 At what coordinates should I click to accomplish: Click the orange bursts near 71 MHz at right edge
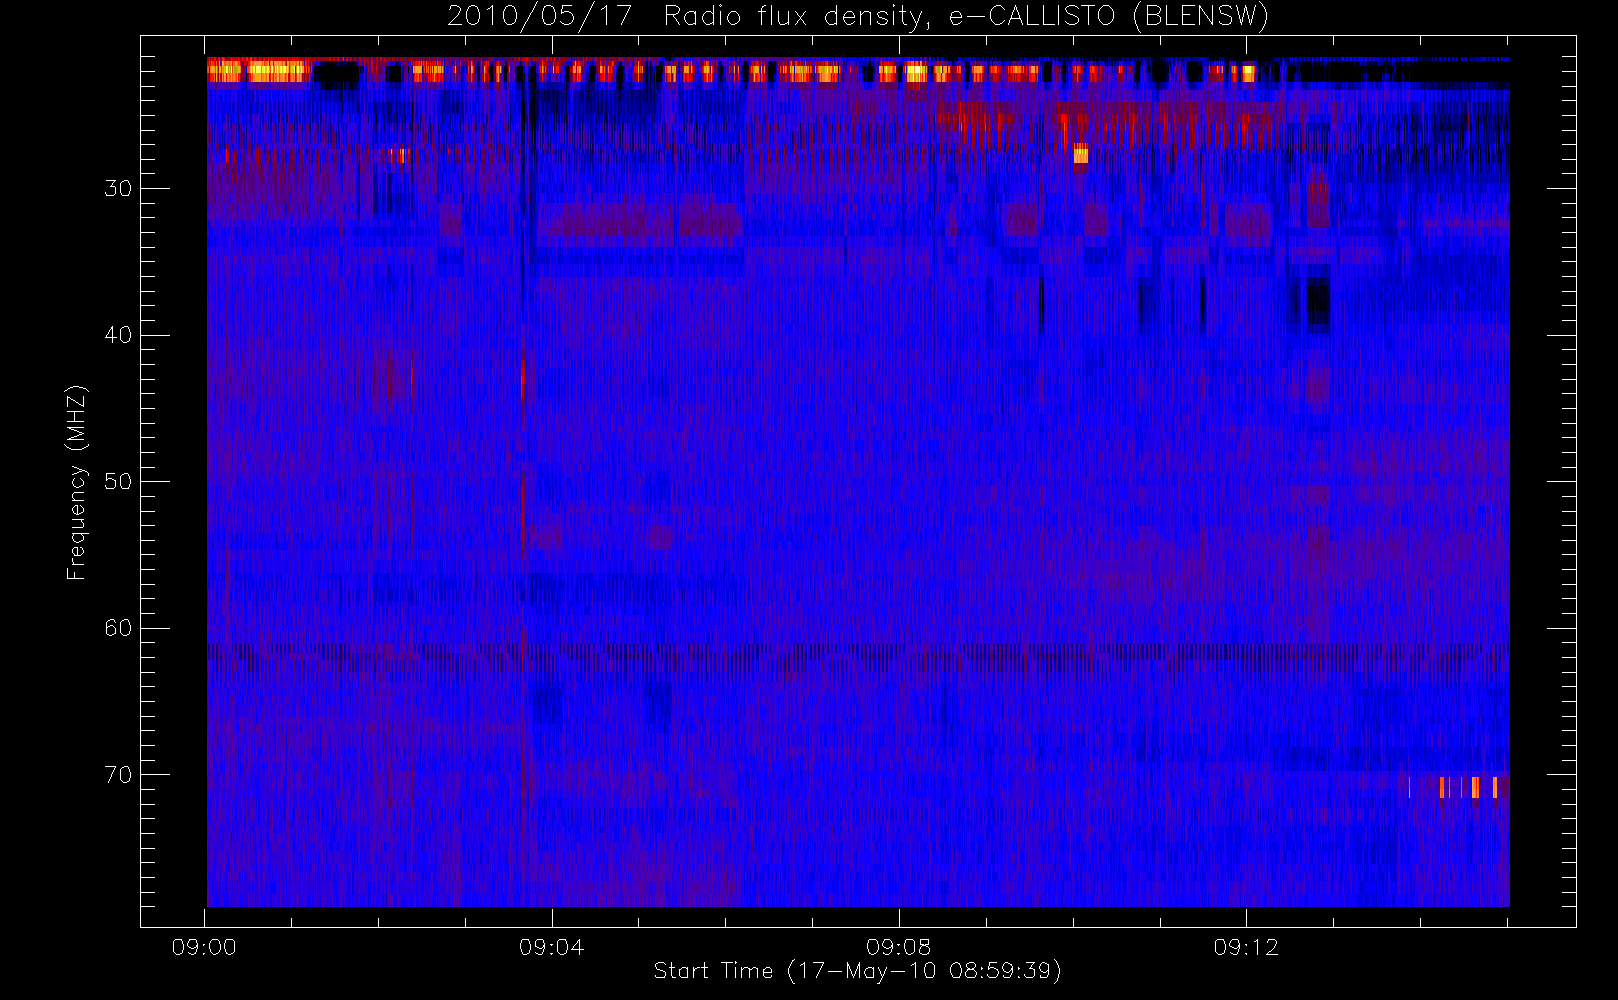click(x=1468, y=787)
